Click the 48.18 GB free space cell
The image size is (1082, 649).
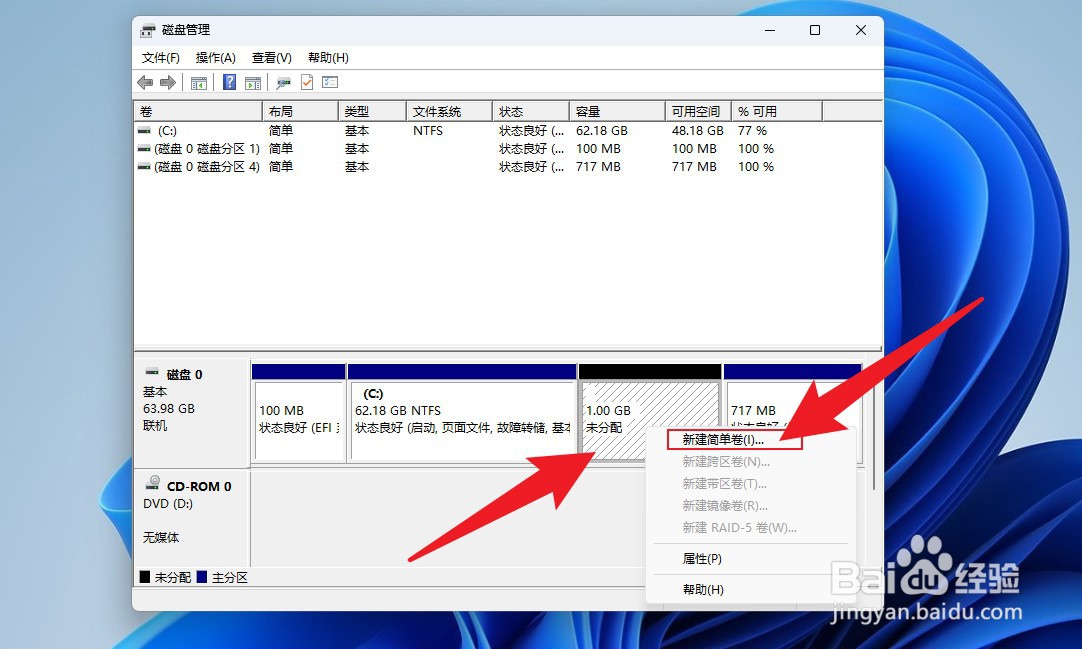[698, 130]
